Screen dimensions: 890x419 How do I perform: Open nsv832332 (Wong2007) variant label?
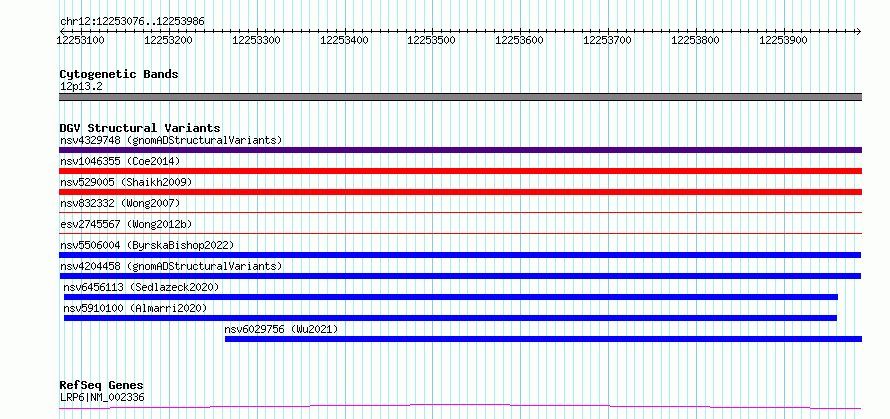click(x=120, y=203)
